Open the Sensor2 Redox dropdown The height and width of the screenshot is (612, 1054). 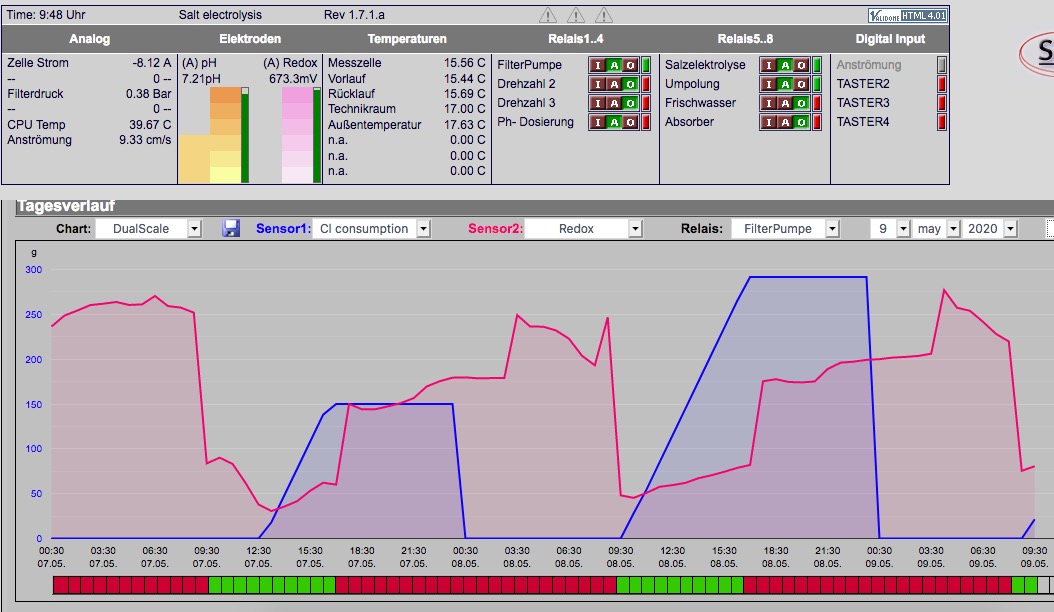pos(583,229)
